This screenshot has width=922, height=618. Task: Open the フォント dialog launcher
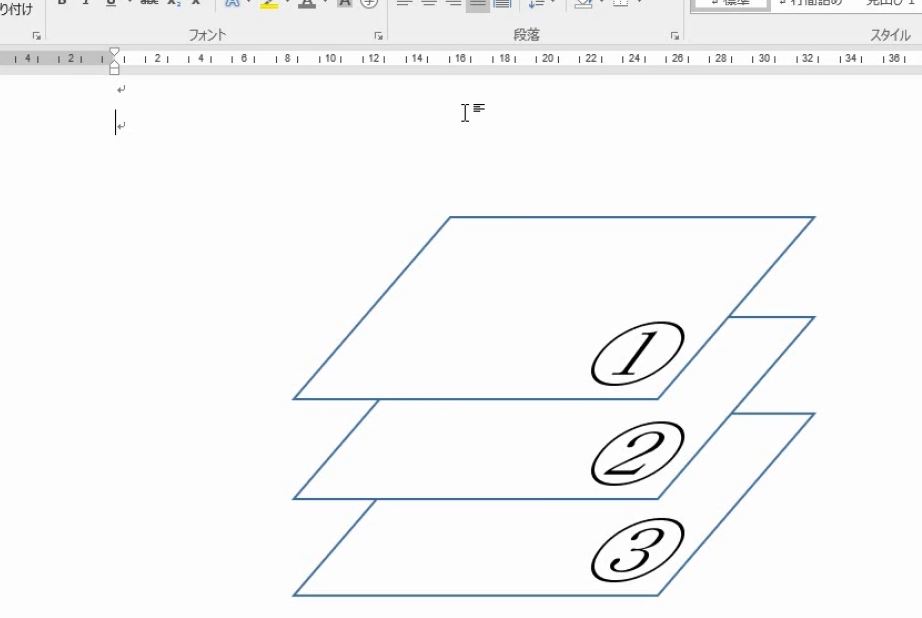tap(378, 36)
